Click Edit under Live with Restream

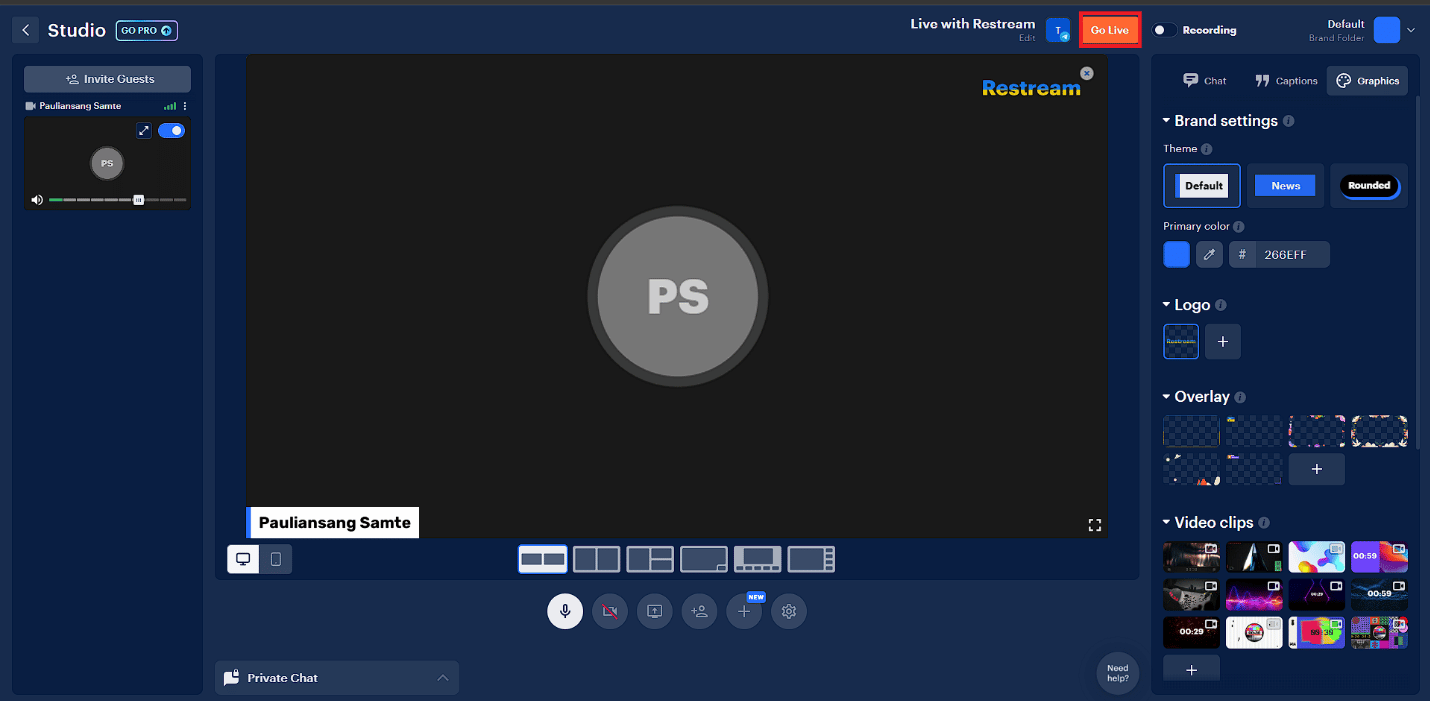tap(1027, 38)
